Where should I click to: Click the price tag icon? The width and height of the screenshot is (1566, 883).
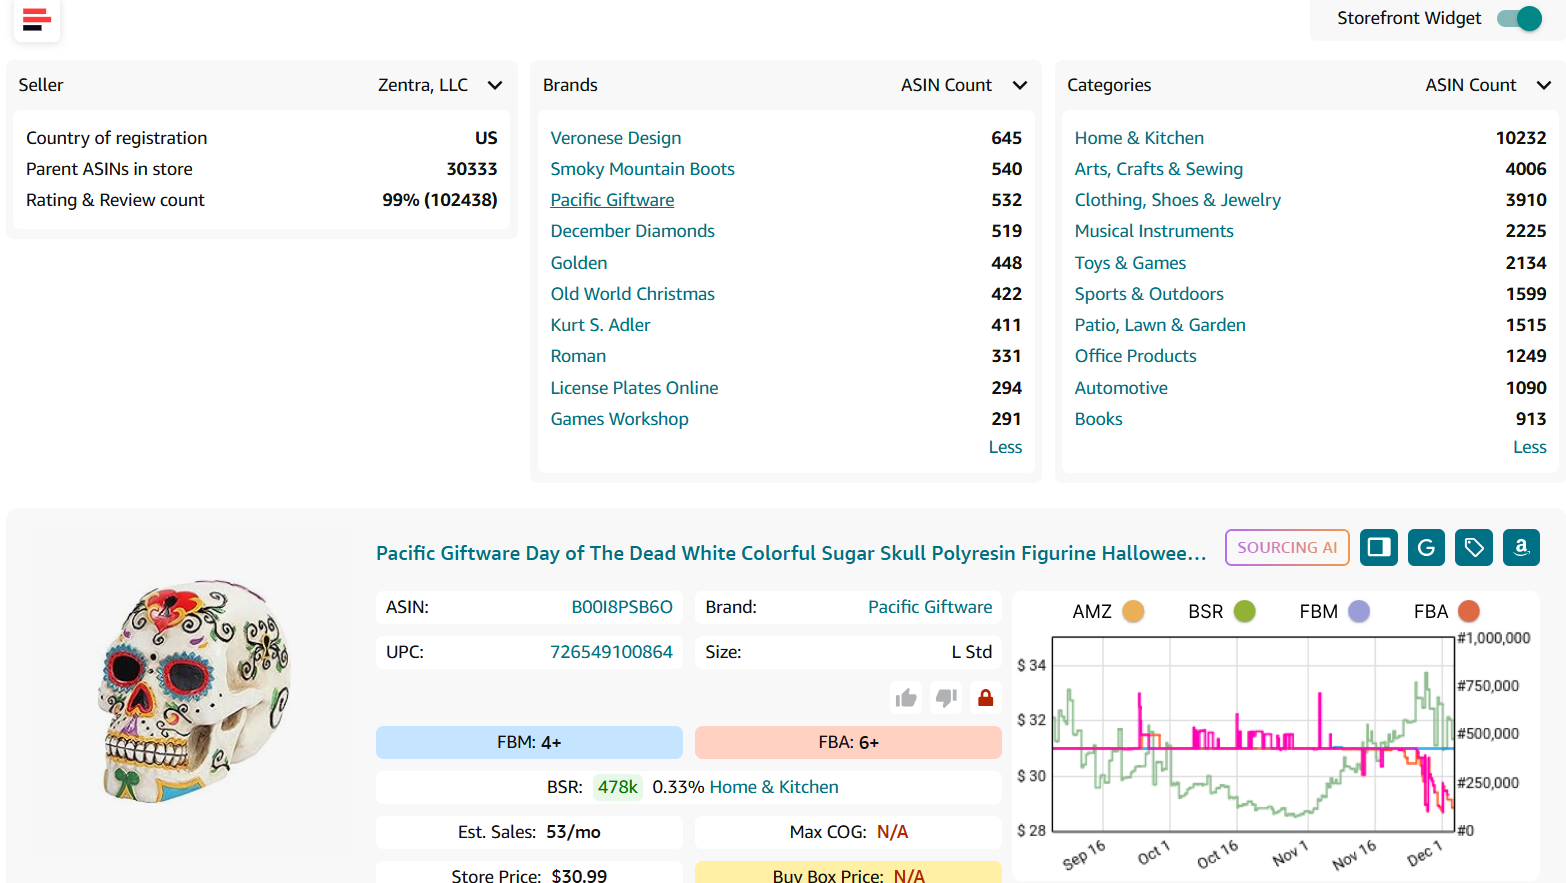click(1473, 547)
